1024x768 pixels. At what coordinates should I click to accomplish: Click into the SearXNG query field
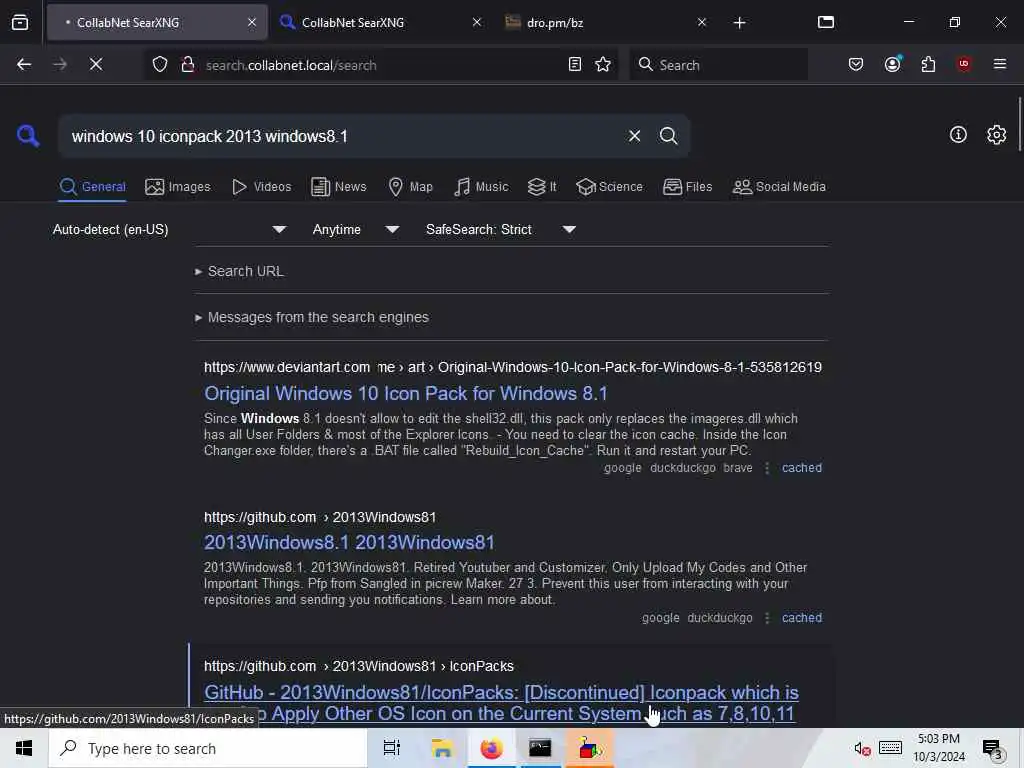[340, 136]
